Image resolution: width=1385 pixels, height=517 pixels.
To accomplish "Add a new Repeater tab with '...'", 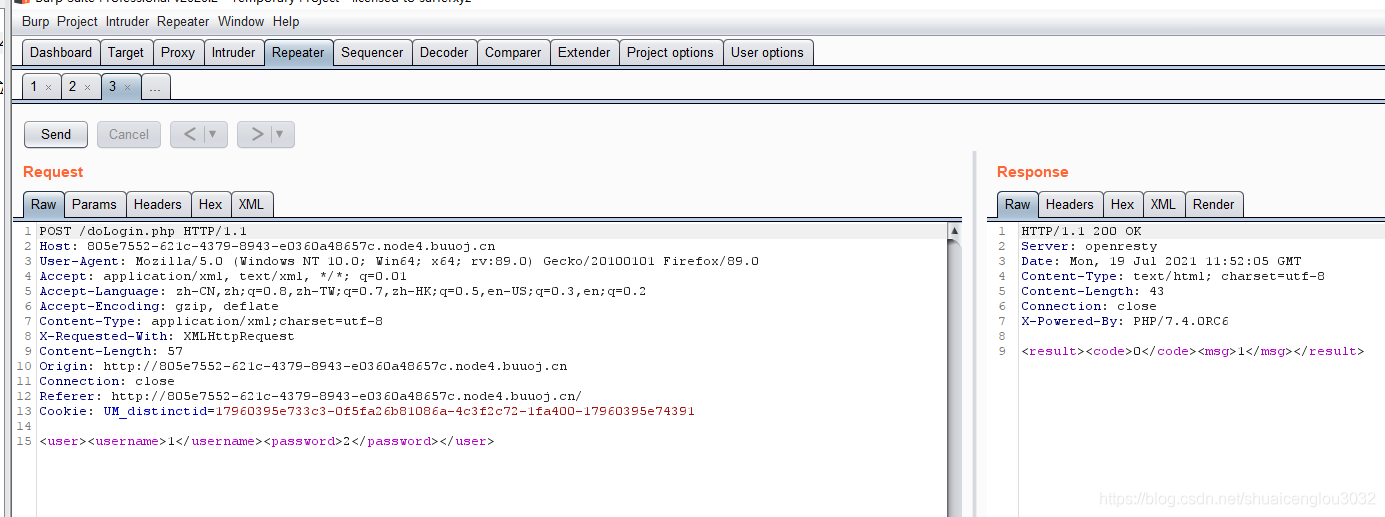I will (155, 87).
